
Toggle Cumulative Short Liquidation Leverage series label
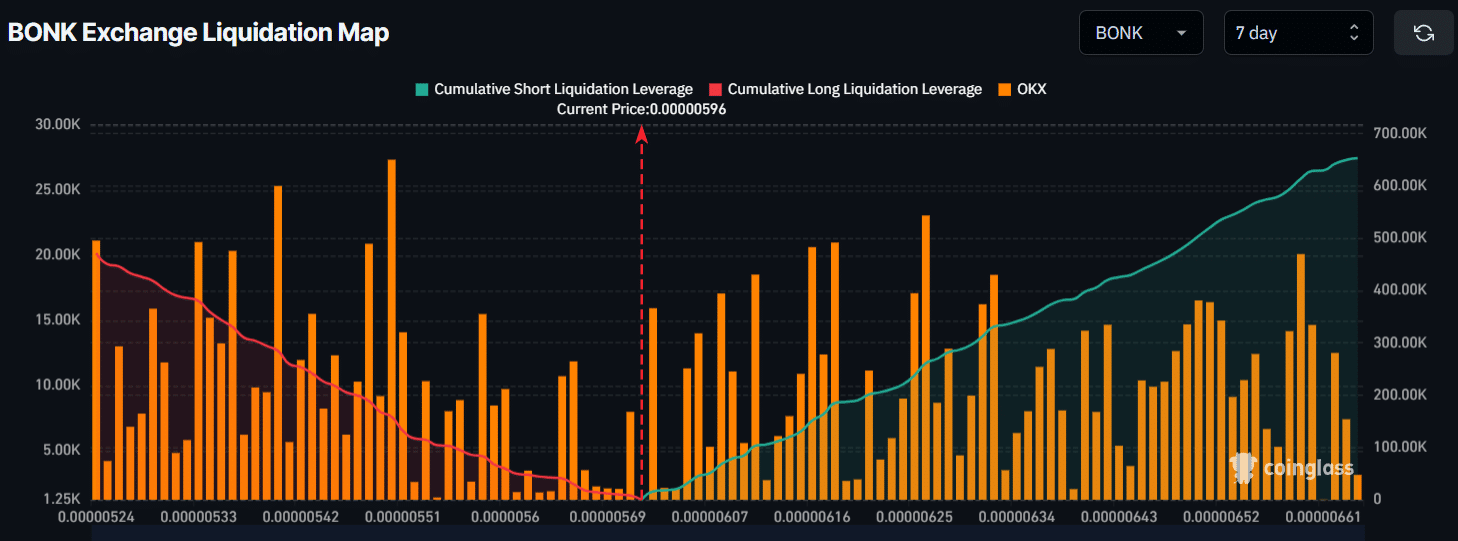pos(563,89)
